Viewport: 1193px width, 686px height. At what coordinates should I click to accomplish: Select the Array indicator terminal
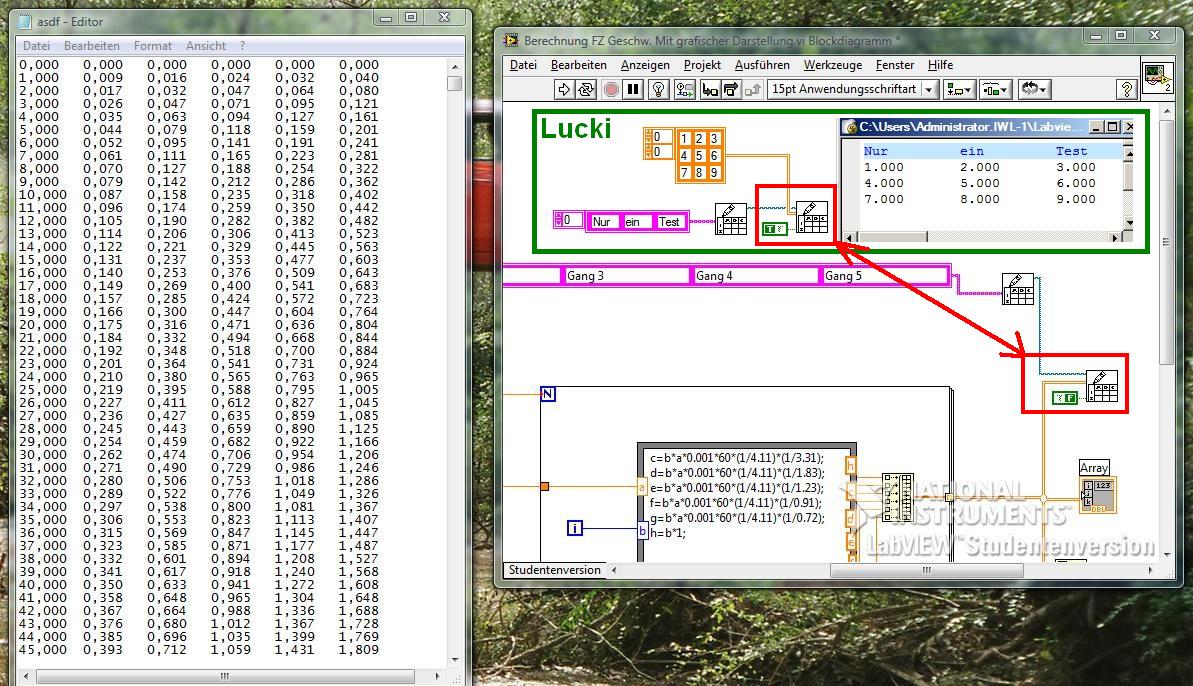coord(1098,496)
